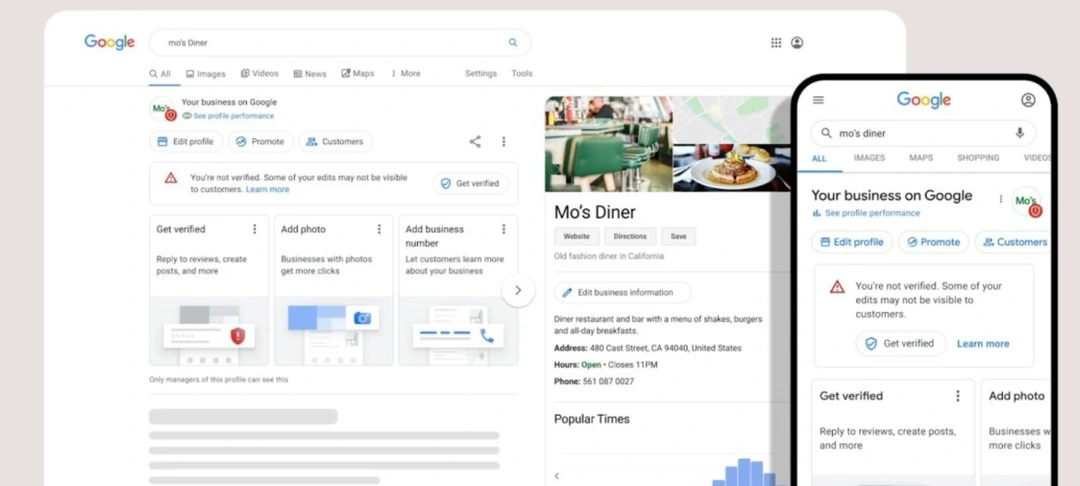Click the desktop Edit profile button
Viewport: 1080px width, 486px height.
coord(186,142)
